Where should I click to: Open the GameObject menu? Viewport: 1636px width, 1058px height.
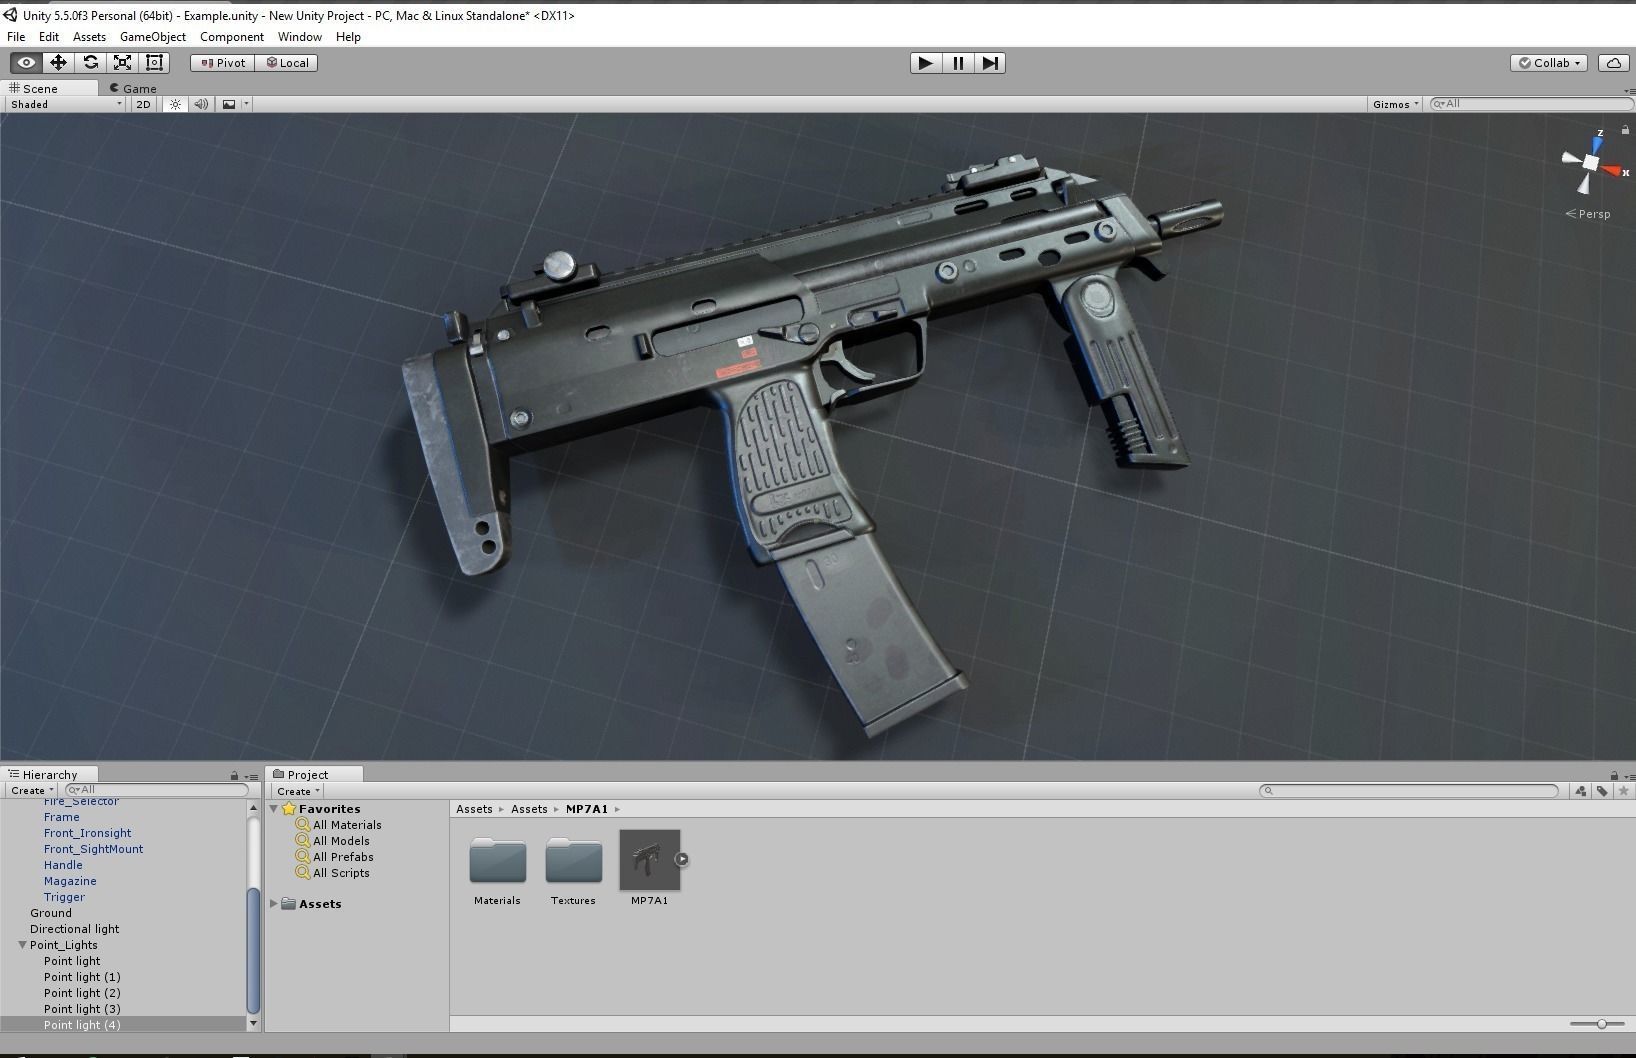153,37
